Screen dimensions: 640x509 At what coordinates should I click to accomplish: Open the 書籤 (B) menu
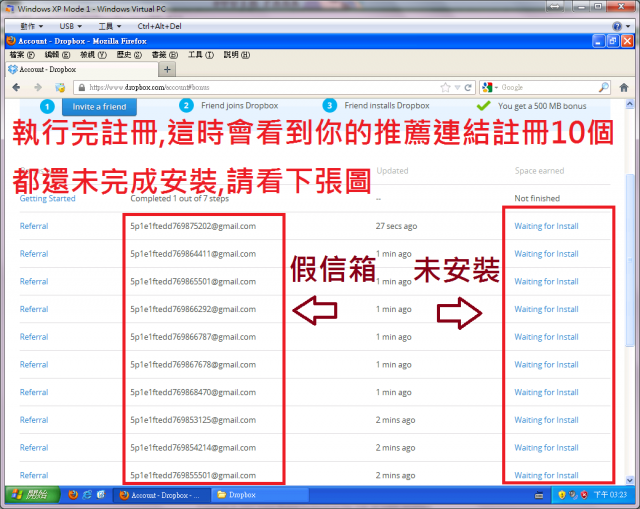pos(164,55)
